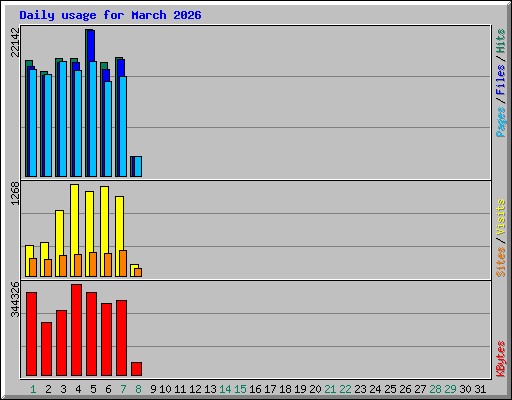Click day 29 weekend label on x-axis
Screen dimensions: 512x400
click(x=450, y=389)
